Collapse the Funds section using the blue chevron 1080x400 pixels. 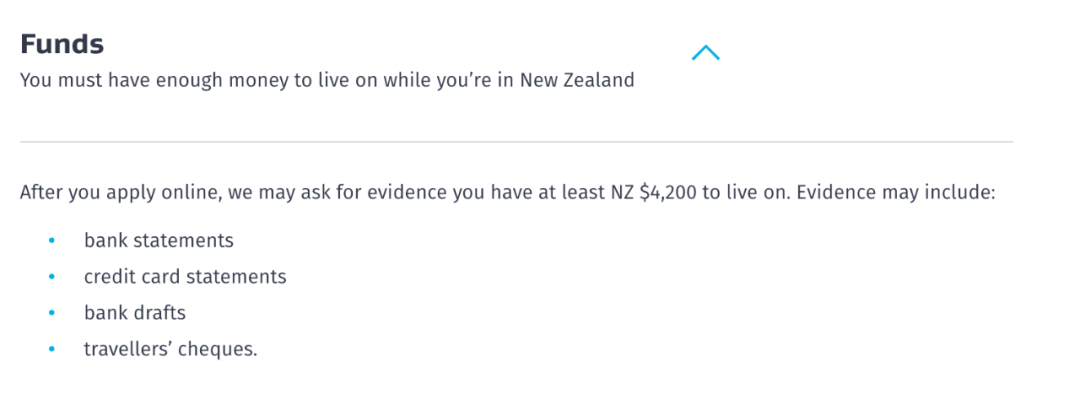[705, 53]
